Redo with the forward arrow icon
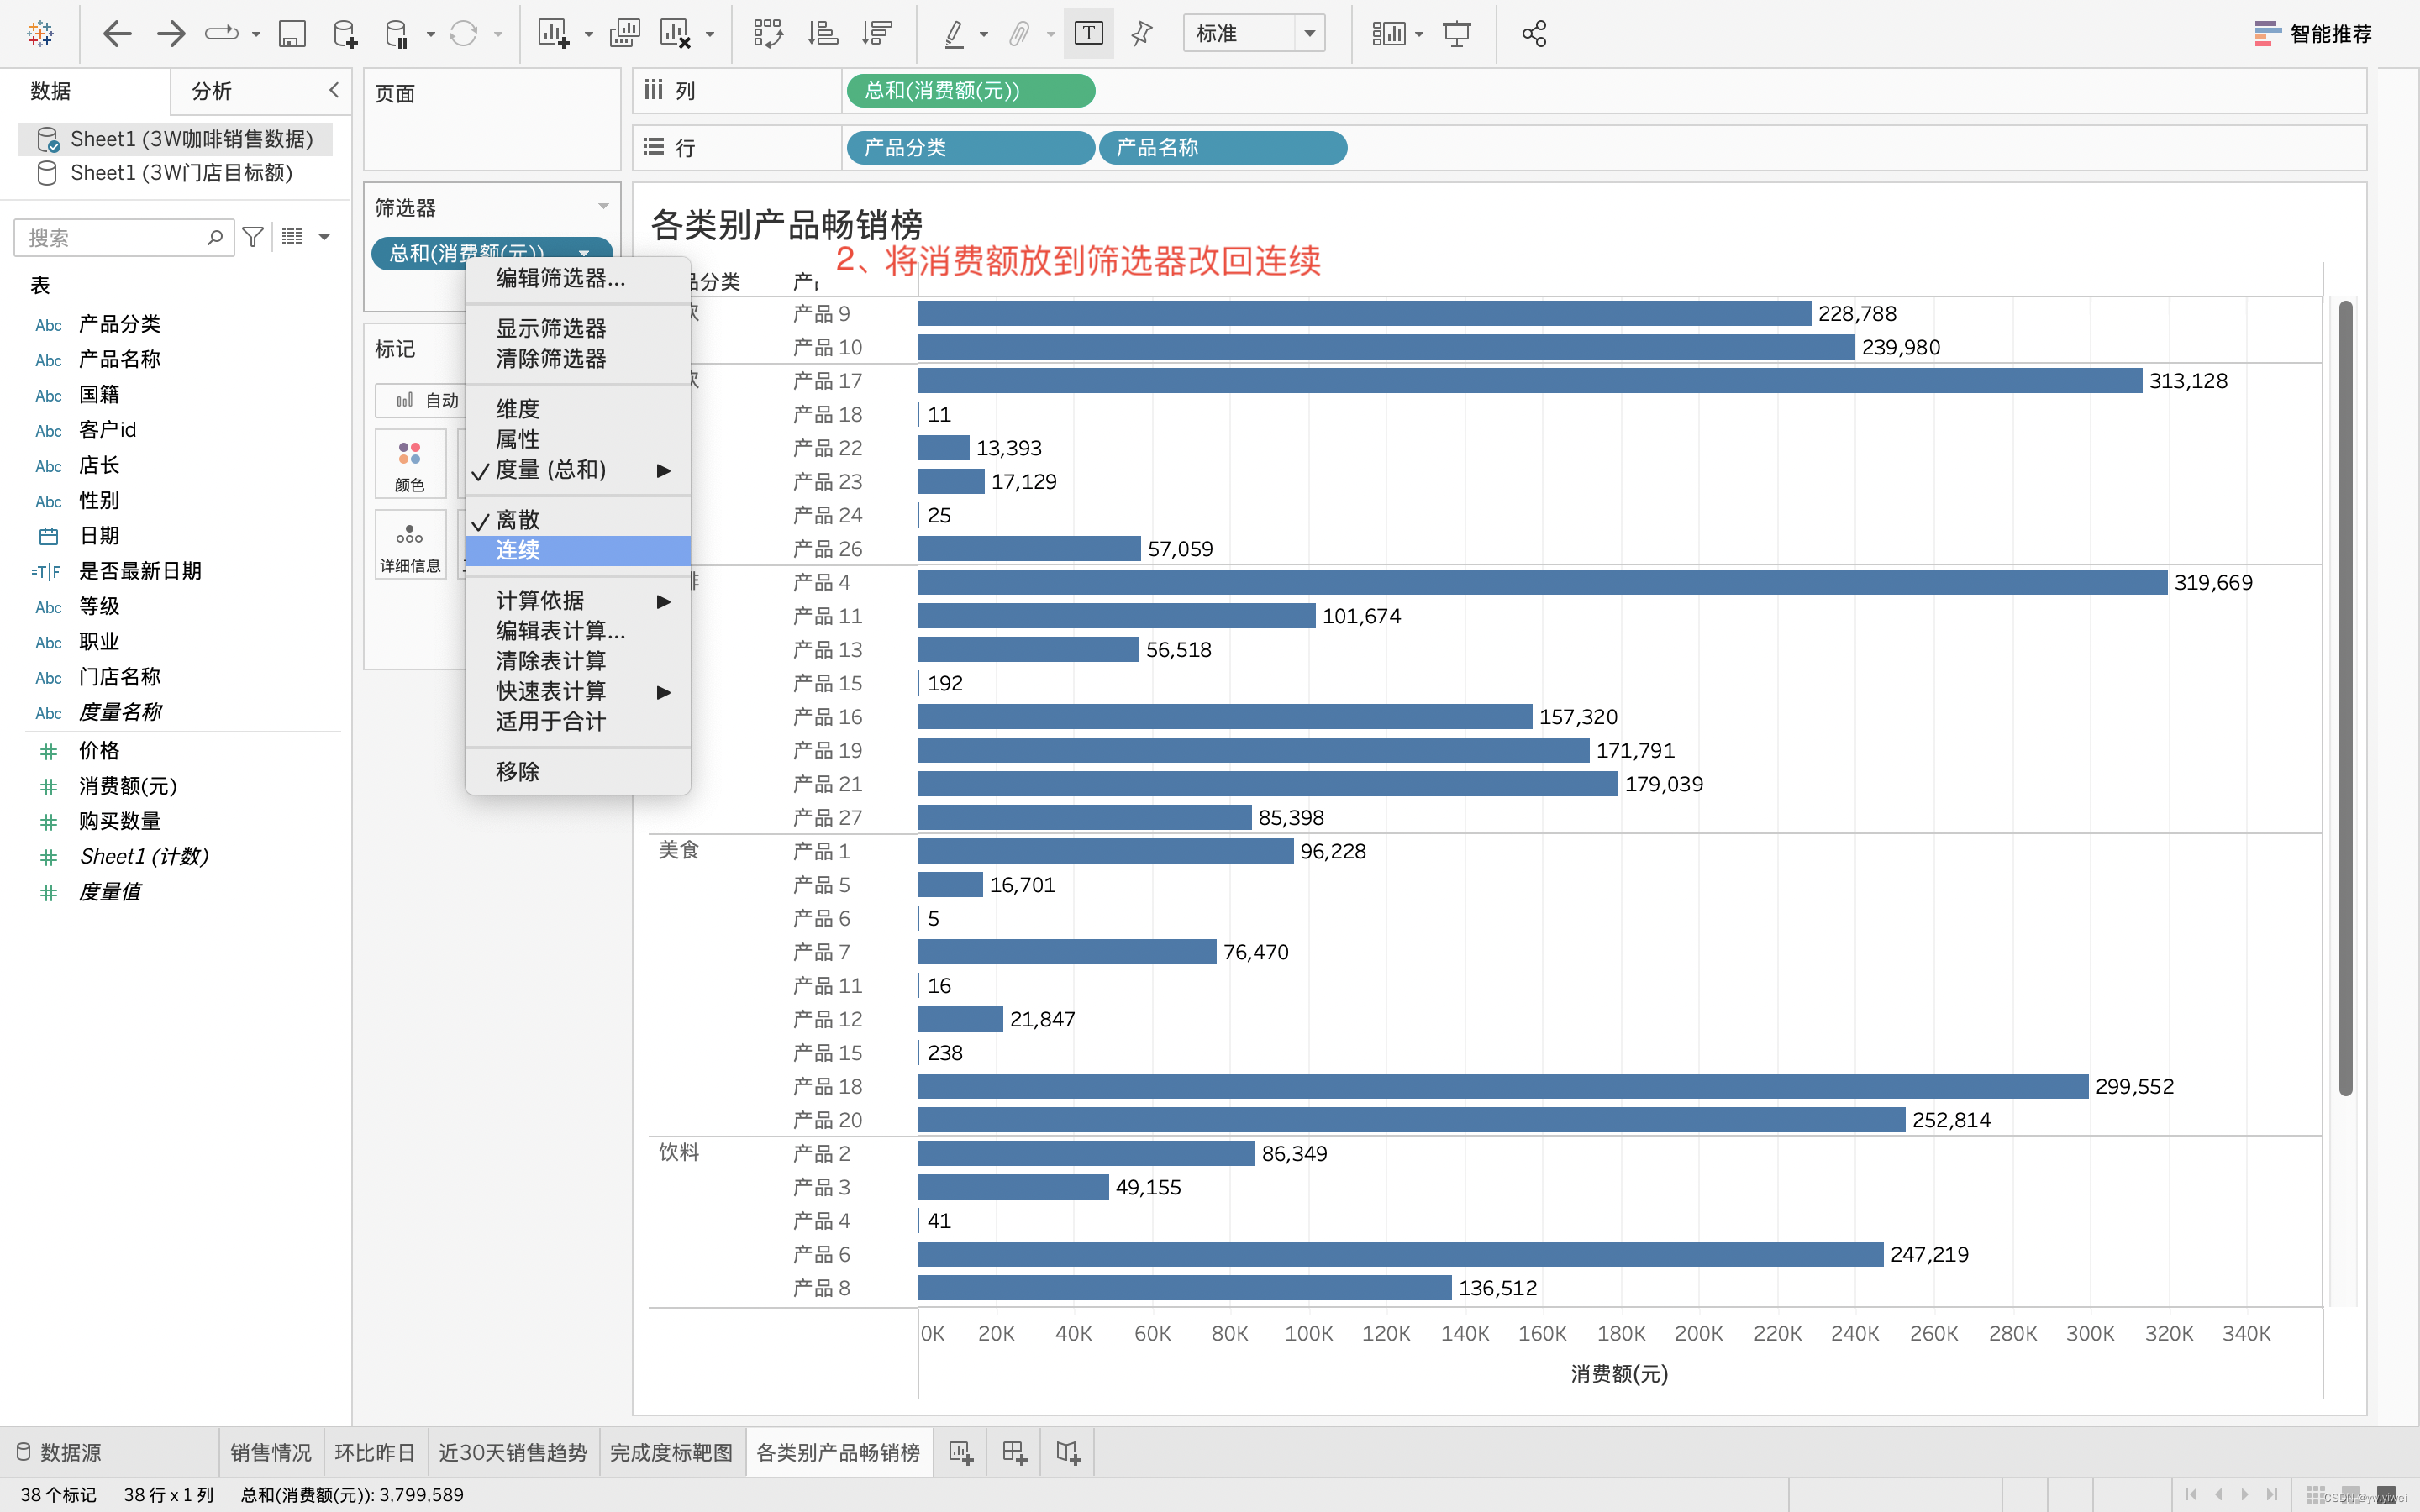 coord(171,33)
